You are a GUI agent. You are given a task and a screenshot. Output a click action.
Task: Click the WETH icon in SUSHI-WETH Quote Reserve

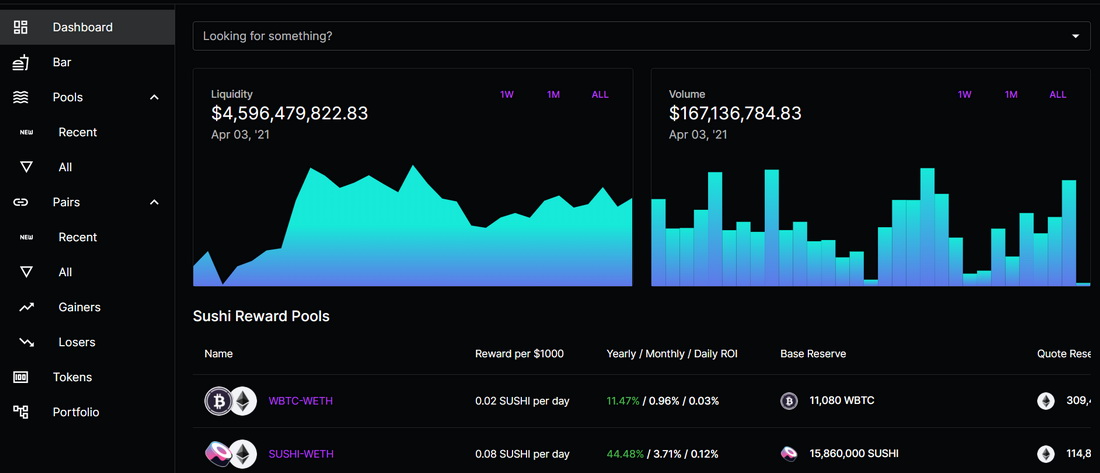coord(1046,454)
